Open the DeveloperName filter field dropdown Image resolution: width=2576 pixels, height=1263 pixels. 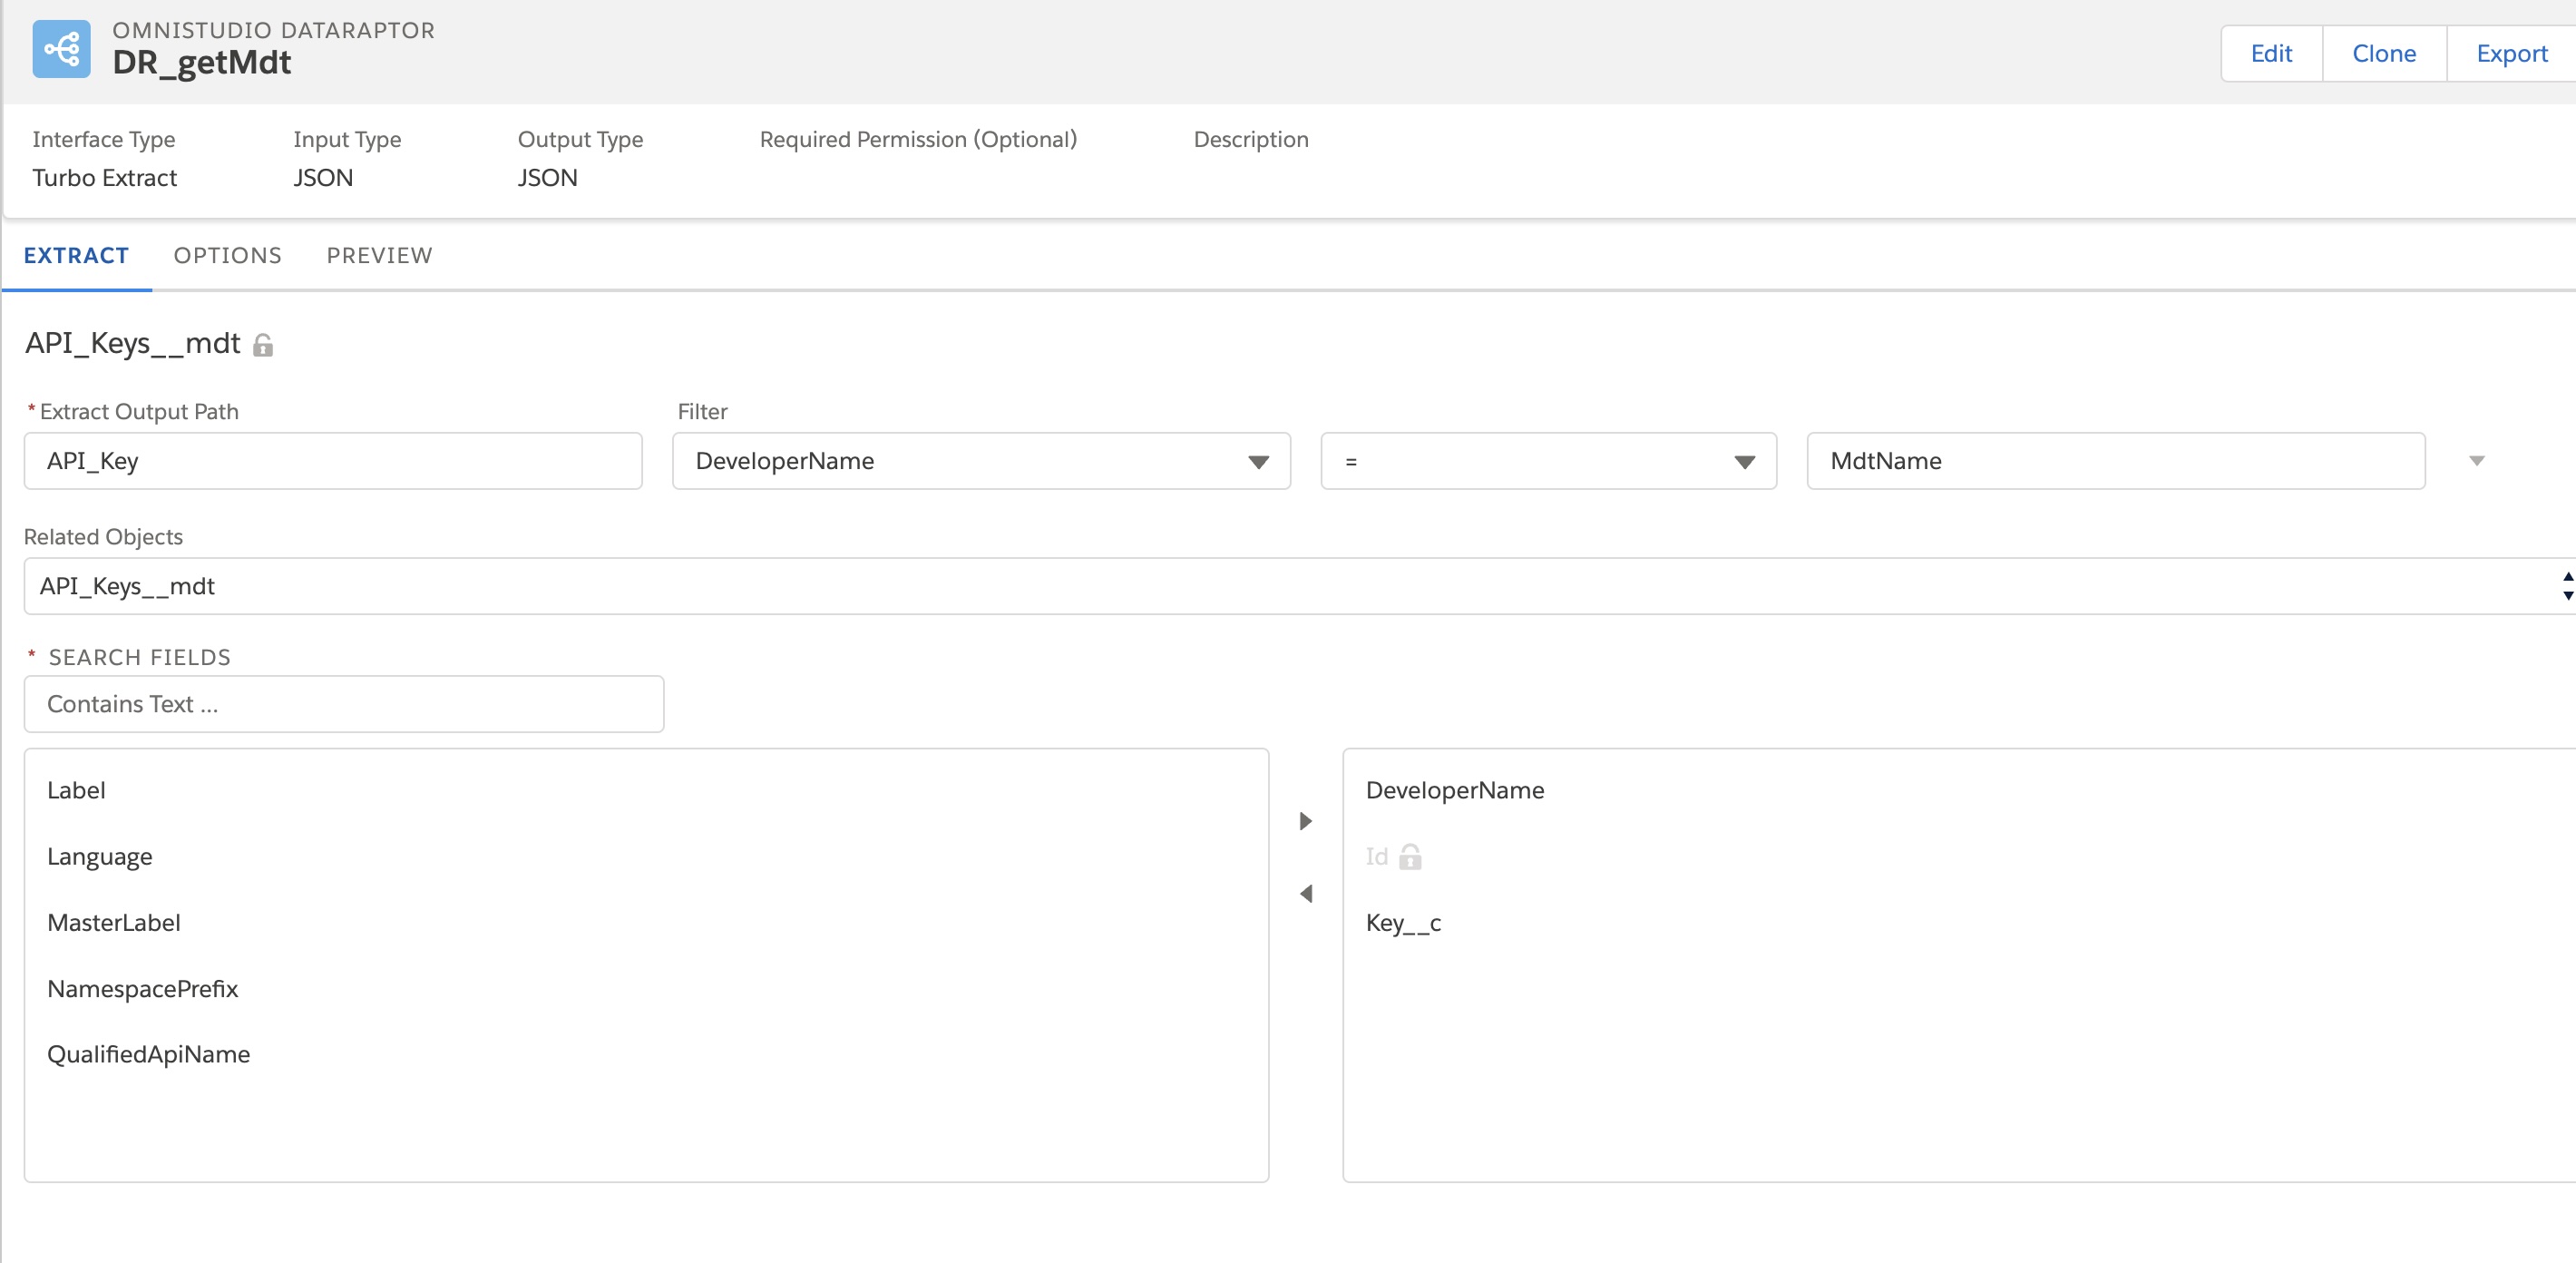pos(981,461)
